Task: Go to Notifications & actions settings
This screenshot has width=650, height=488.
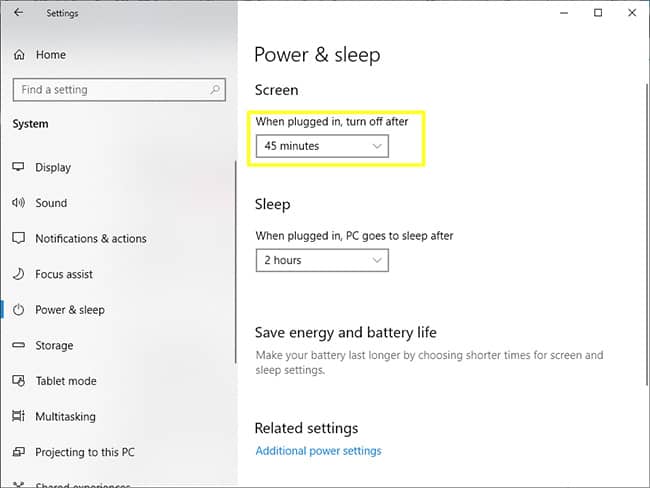Action: click(x=91, y=238)
